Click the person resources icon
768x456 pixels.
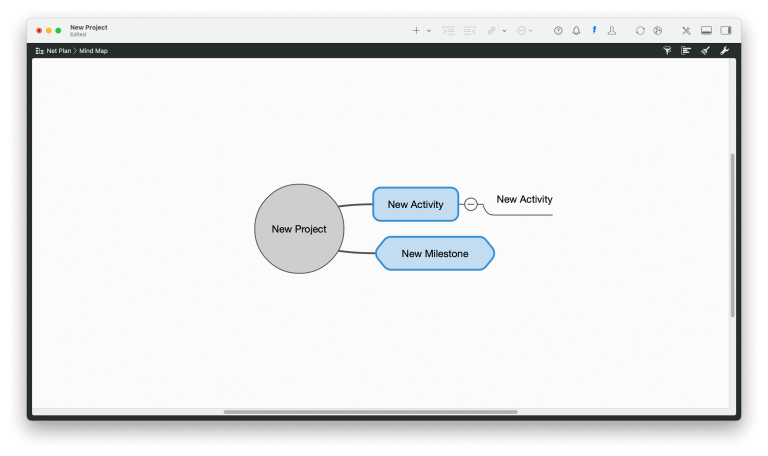coord(612,30)
